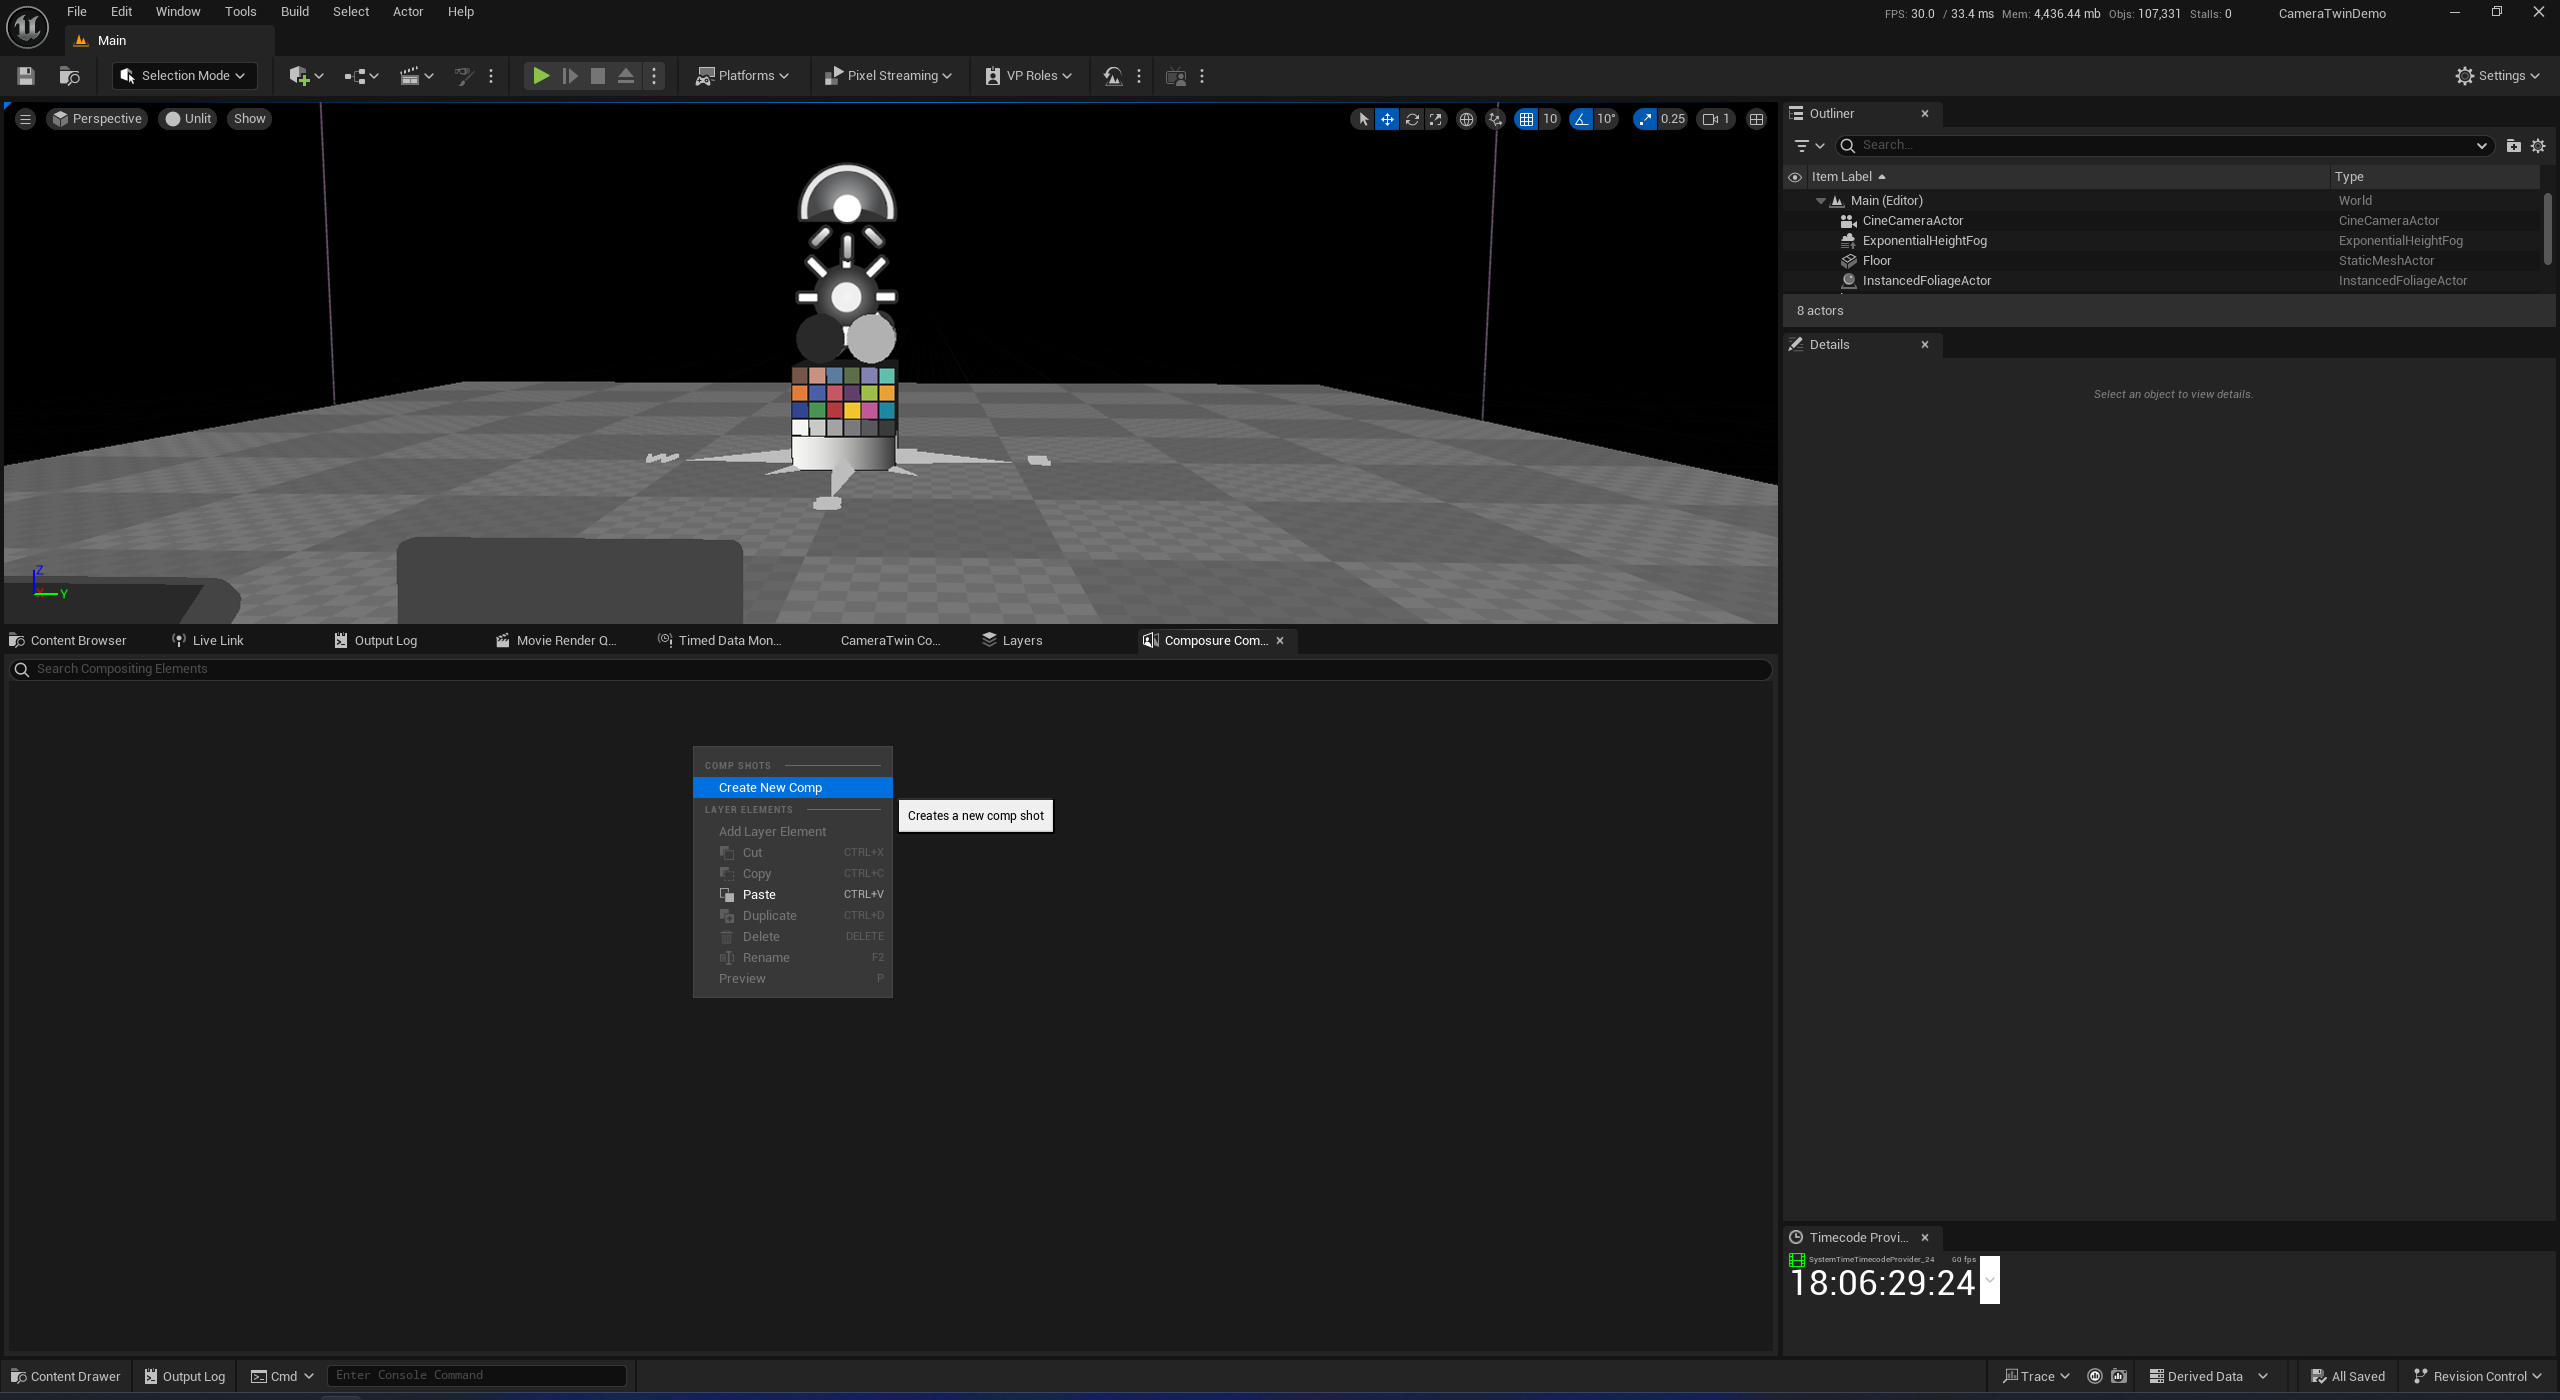Image resolution: width=2560 pixels, height=1400 pixels.
Task: Collapse the Main (Editor) tree node
Action: 1821,201
